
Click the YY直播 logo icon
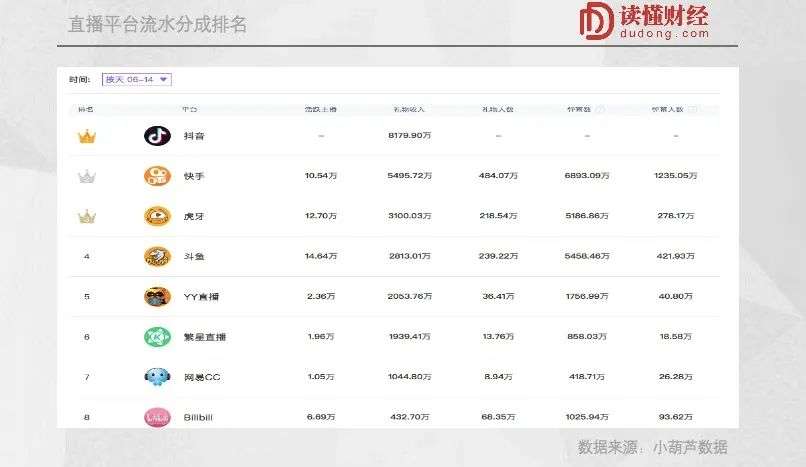(157, 296)
